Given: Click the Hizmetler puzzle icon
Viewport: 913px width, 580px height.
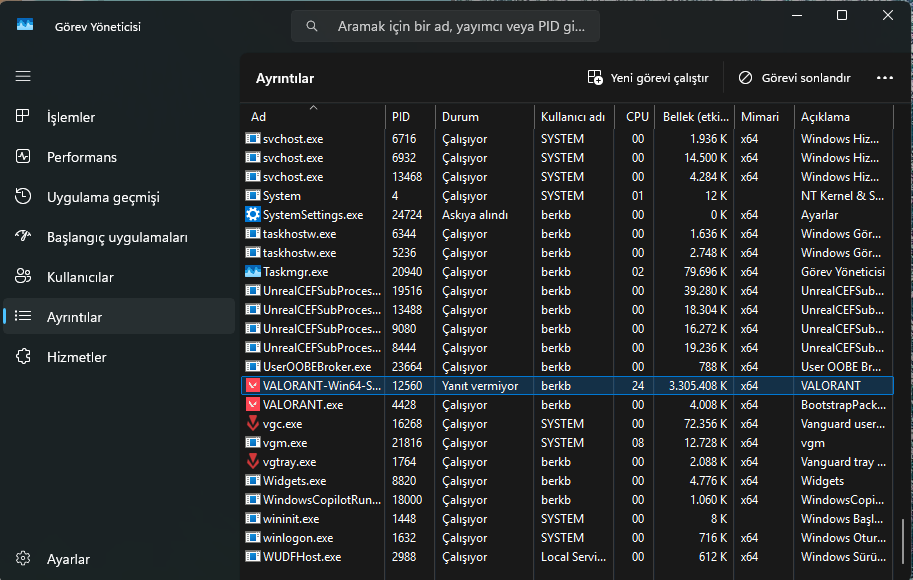Looking at the screenshot, I should click(23, 356).
